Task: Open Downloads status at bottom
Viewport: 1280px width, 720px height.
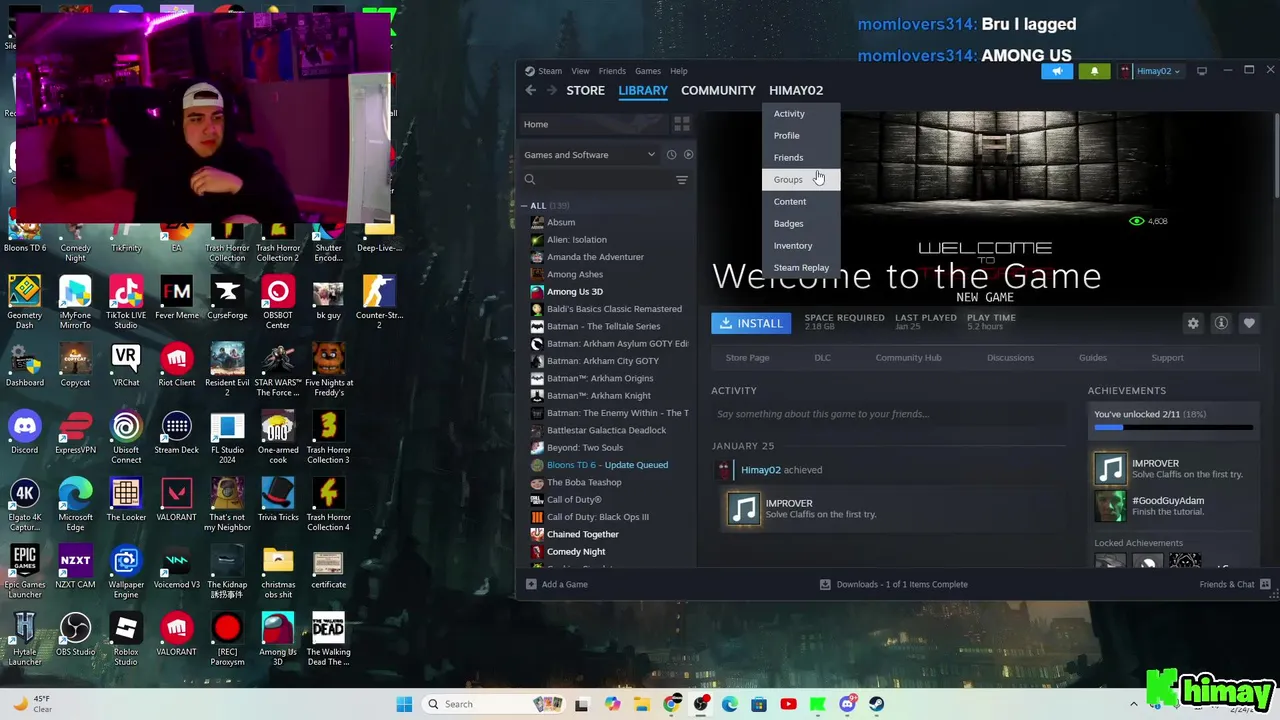Action: click(894, 584)
